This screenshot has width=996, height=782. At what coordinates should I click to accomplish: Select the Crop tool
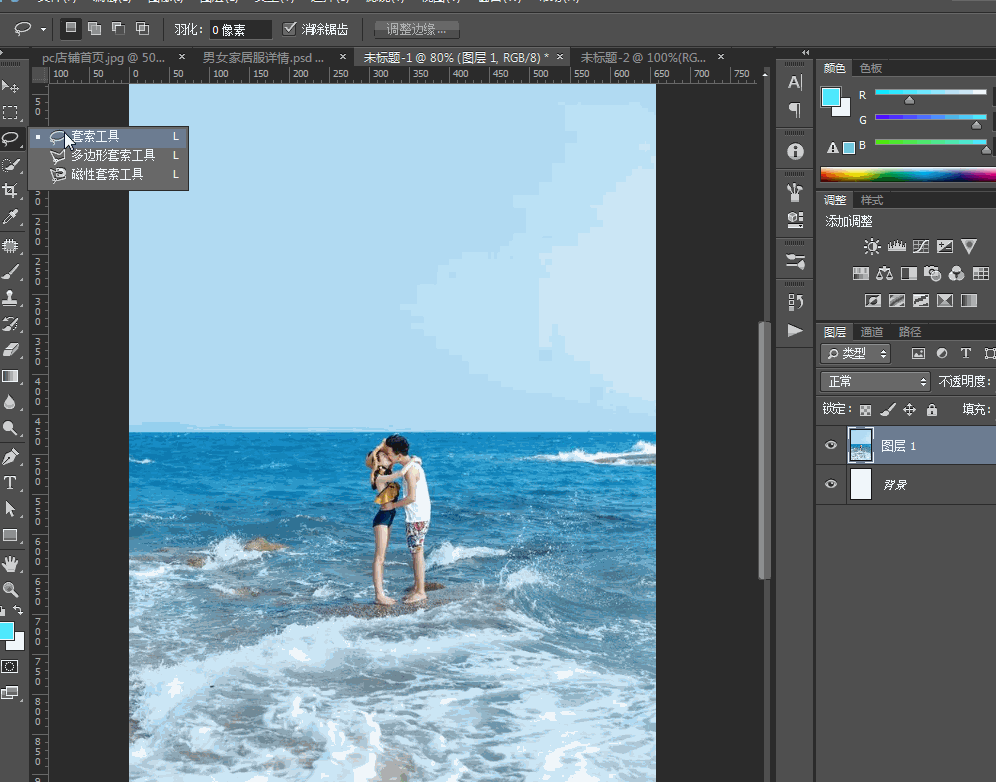point(10,191)
